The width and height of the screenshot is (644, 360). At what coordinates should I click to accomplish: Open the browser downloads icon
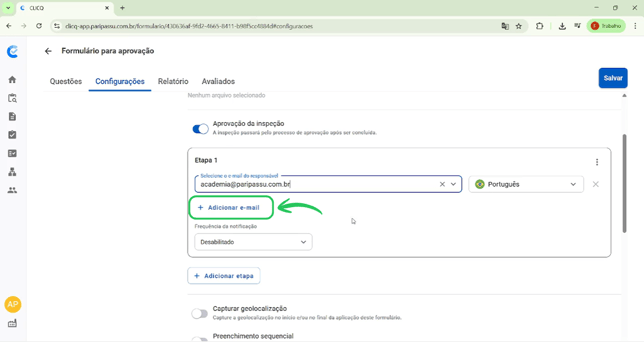coord(562,26)
